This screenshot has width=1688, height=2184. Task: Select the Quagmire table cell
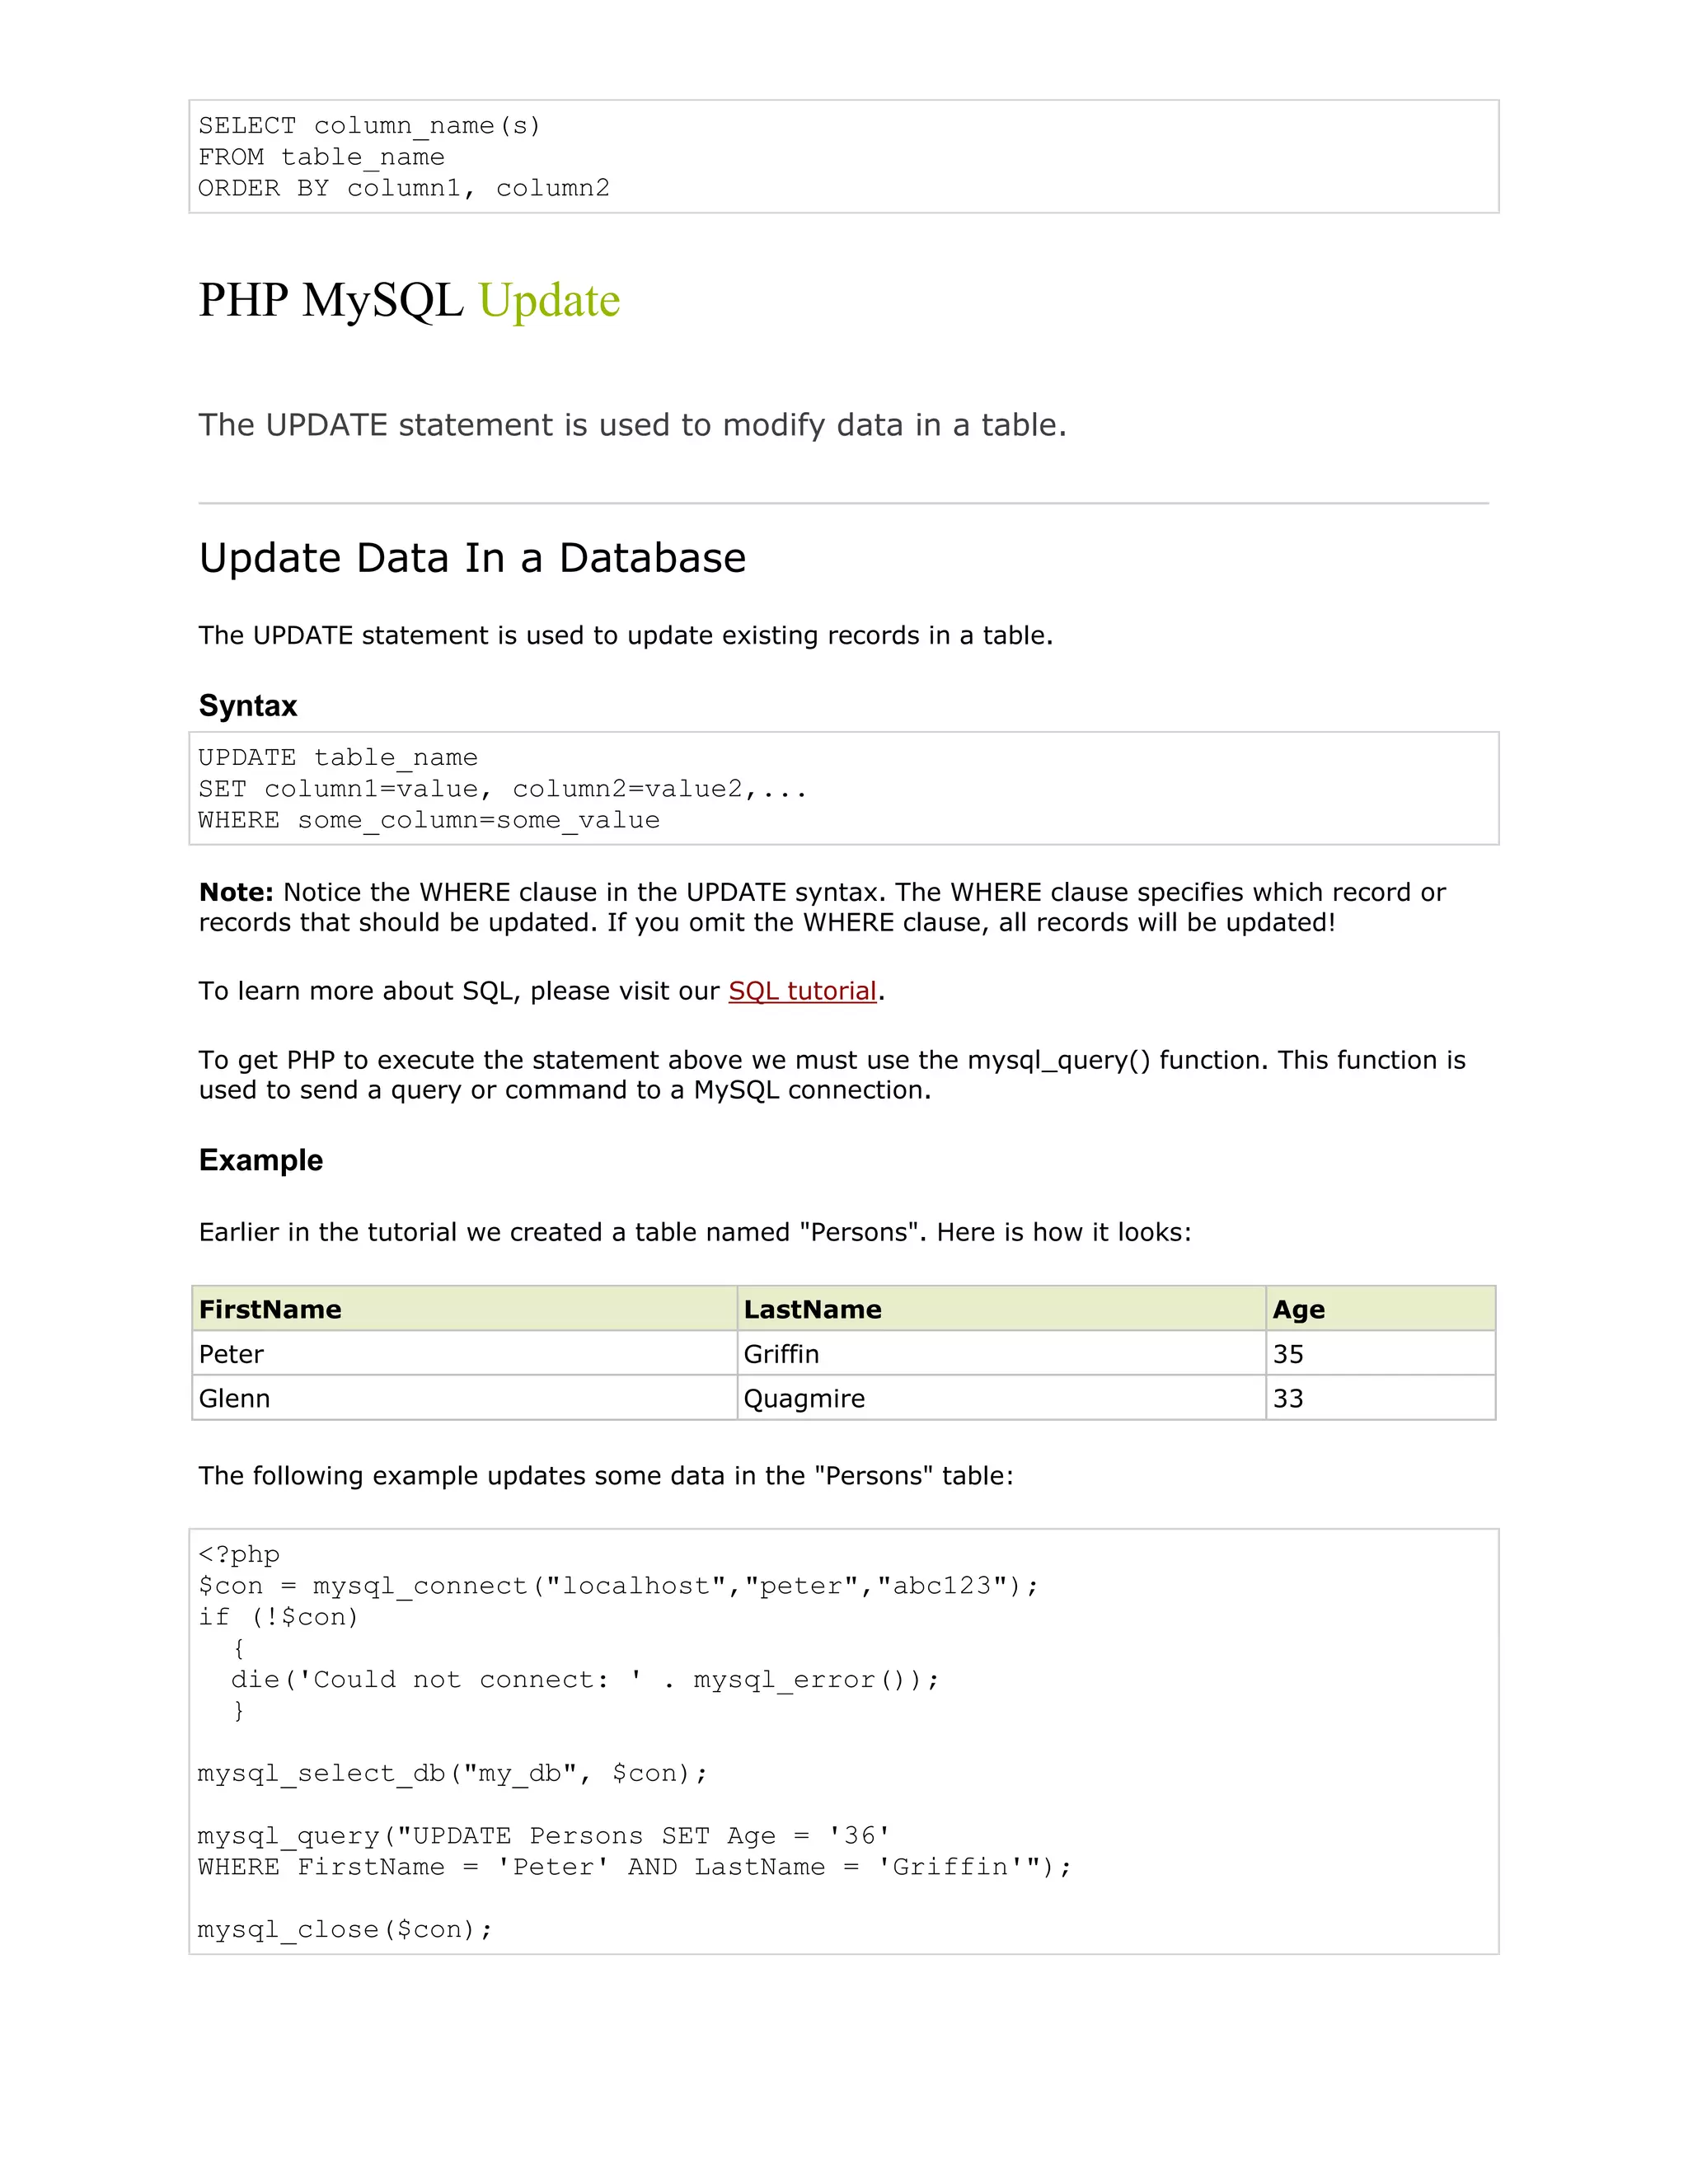804,1398
